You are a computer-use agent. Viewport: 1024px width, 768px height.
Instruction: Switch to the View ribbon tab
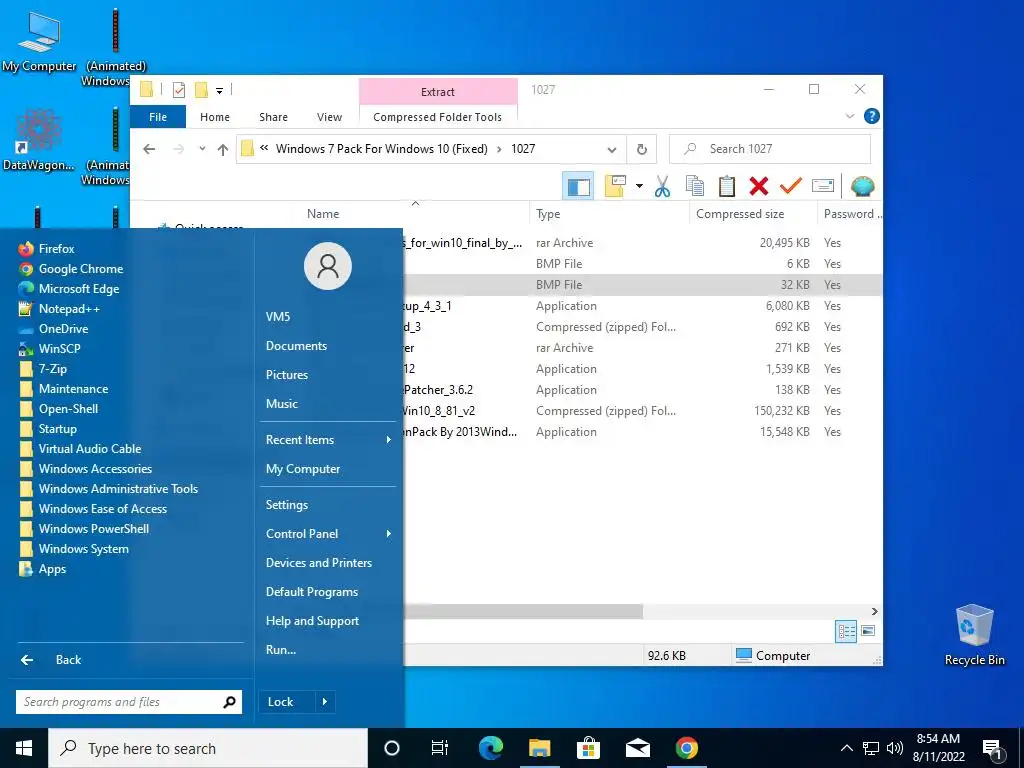click(x=329, y=117)
